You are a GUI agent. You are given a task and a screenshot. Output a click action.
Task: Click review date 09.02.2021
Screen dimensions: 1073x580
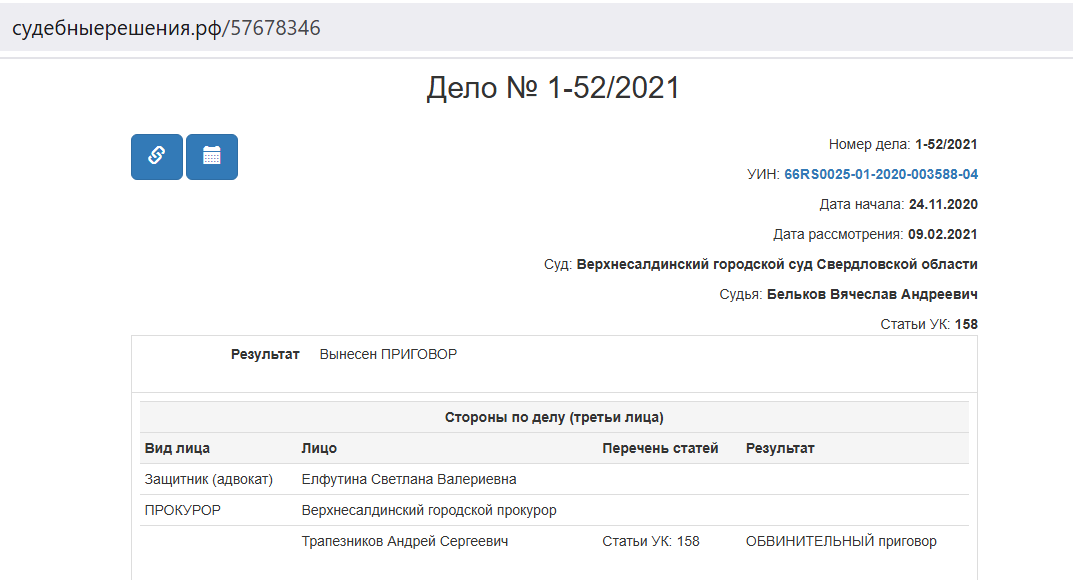[x=943, y=235]
